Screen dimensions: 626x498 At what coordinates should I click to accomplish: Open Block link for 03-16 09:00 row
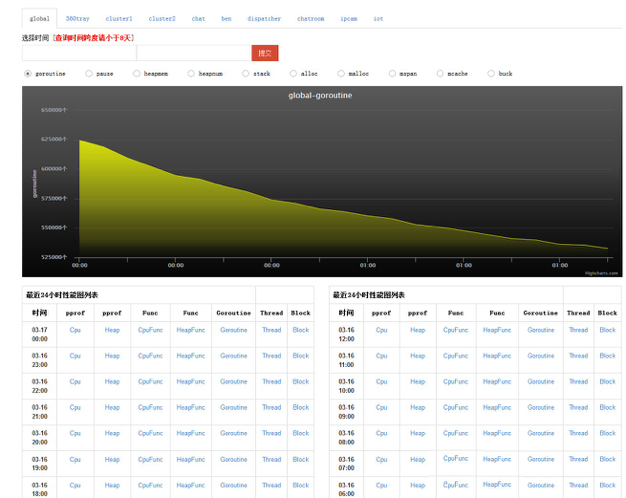click(607, 407)
